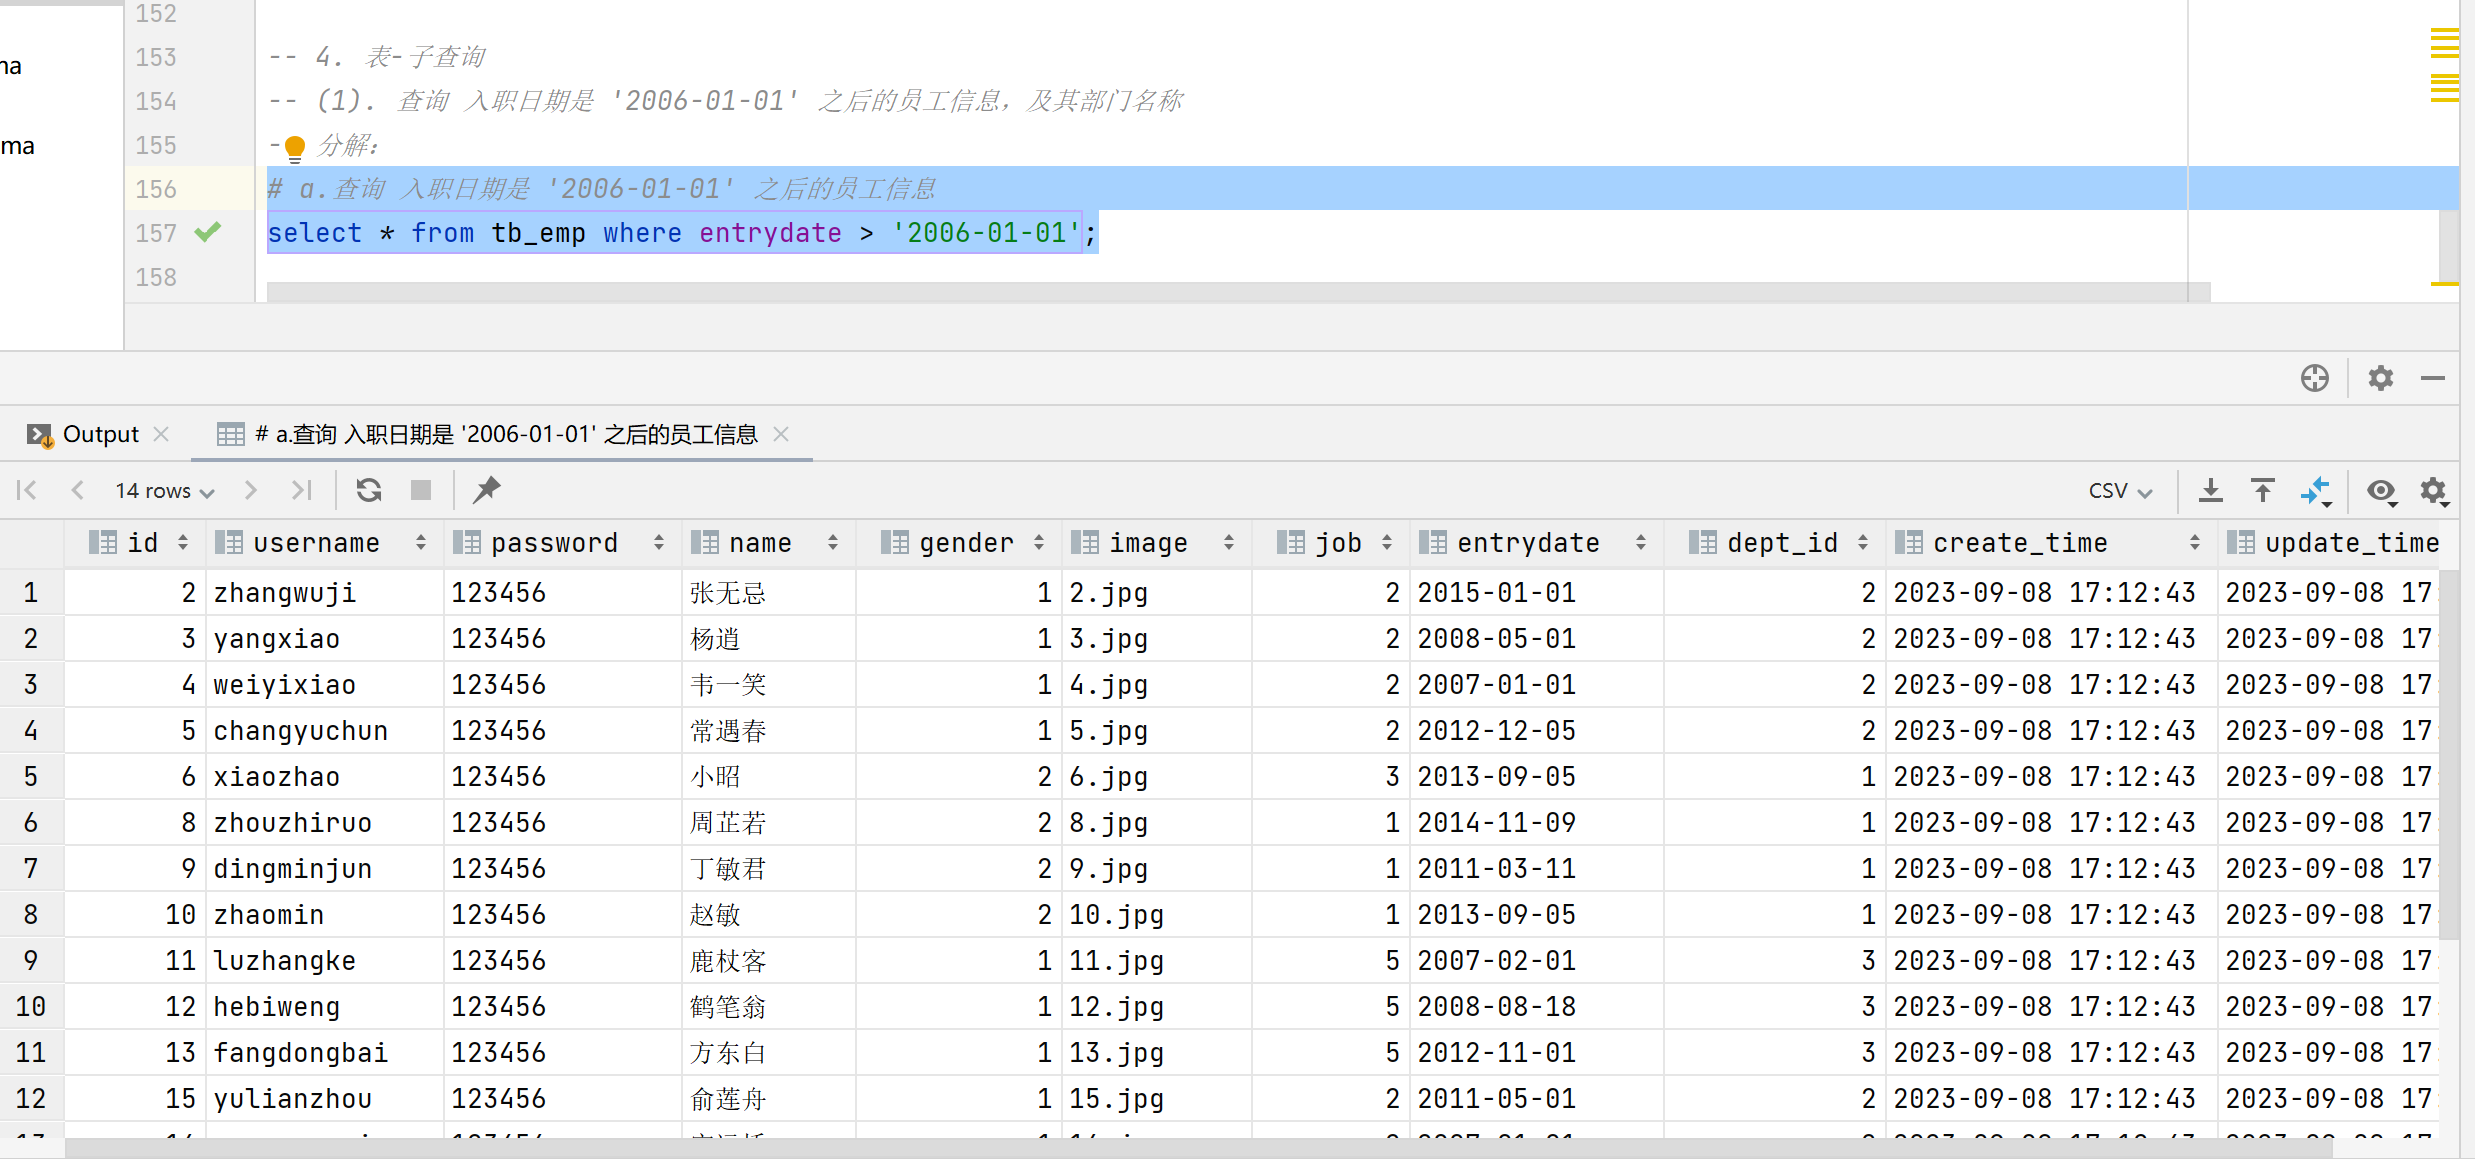Close the Output tab
Screen dimensions: 2475x1159
(x=161, y=434)
